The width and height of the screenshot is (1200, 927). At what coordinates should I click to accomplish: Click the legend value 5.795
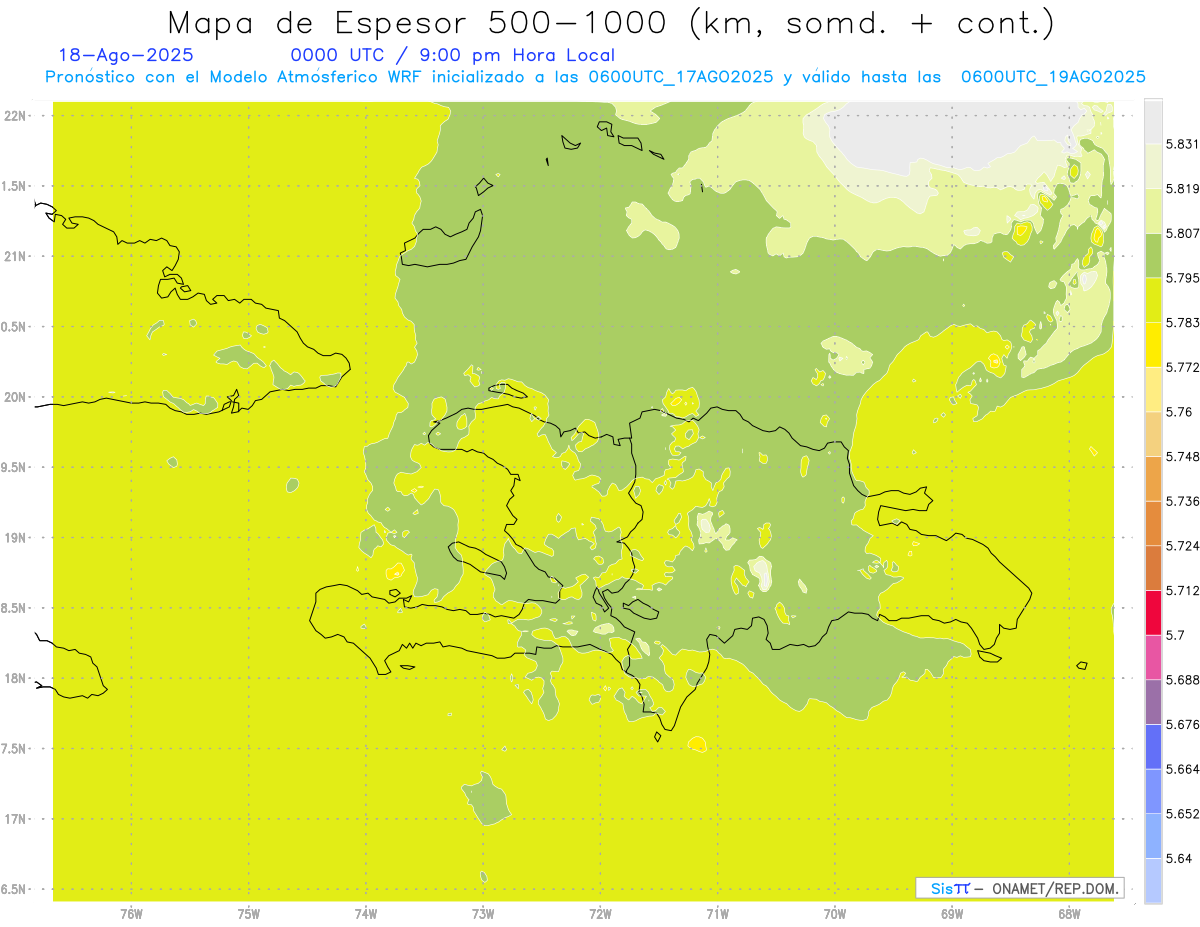(1182, 278)
